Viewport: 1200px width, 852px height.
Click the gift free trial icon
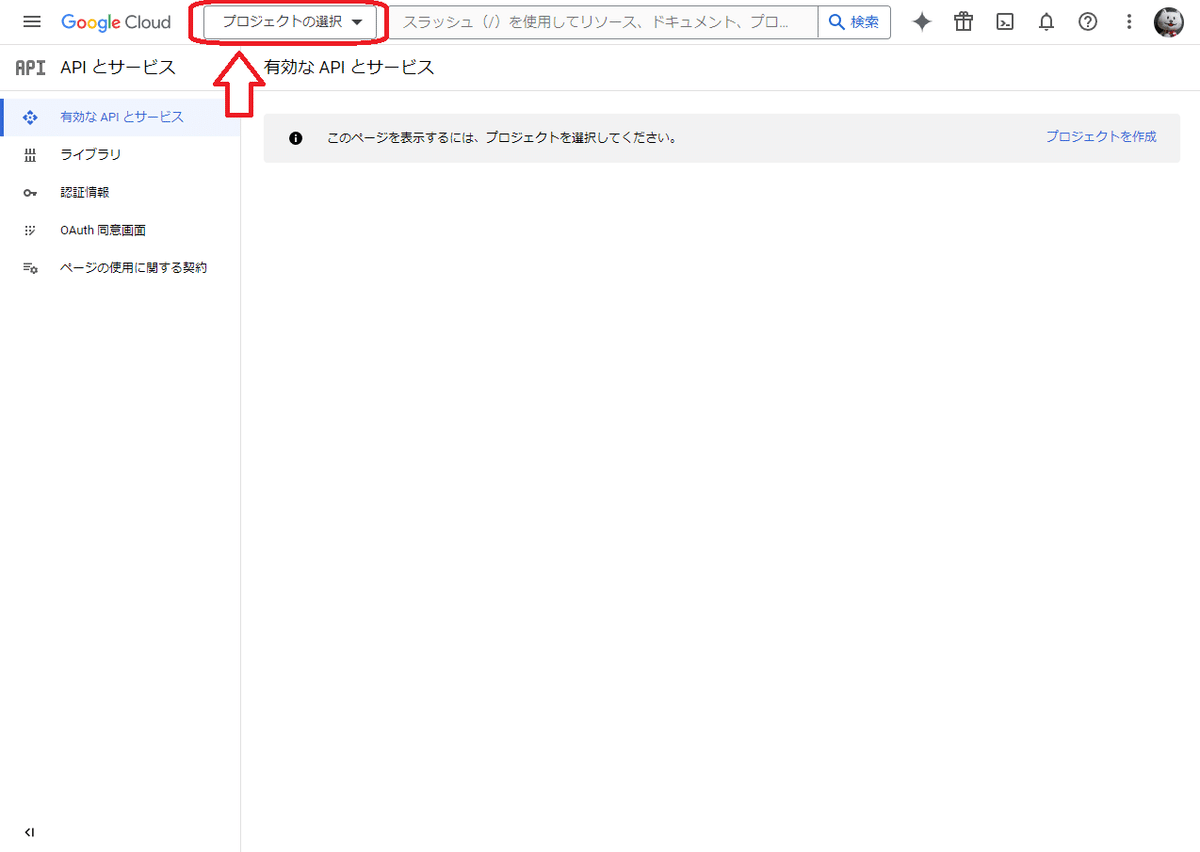point(963,22)
